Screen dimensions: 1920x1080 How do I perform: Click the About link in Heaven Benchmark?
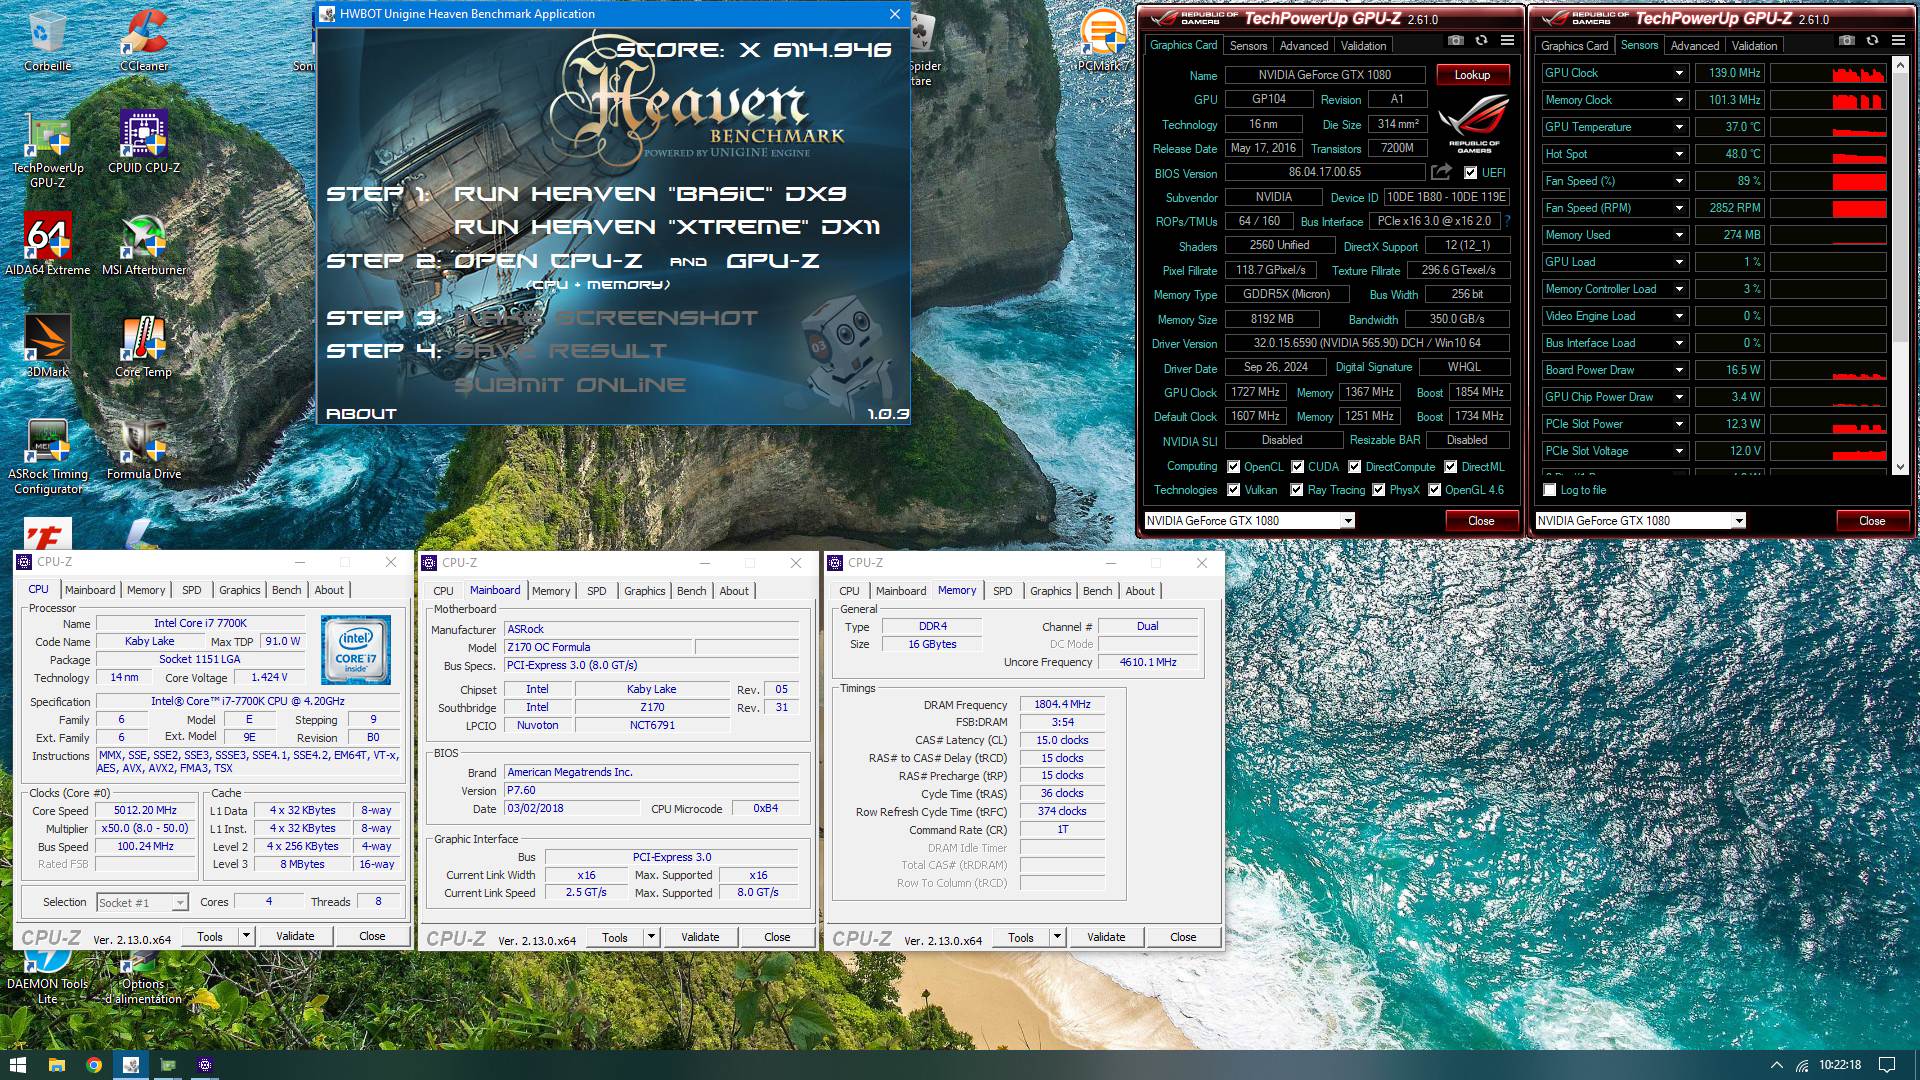click(x=361, y=414)
